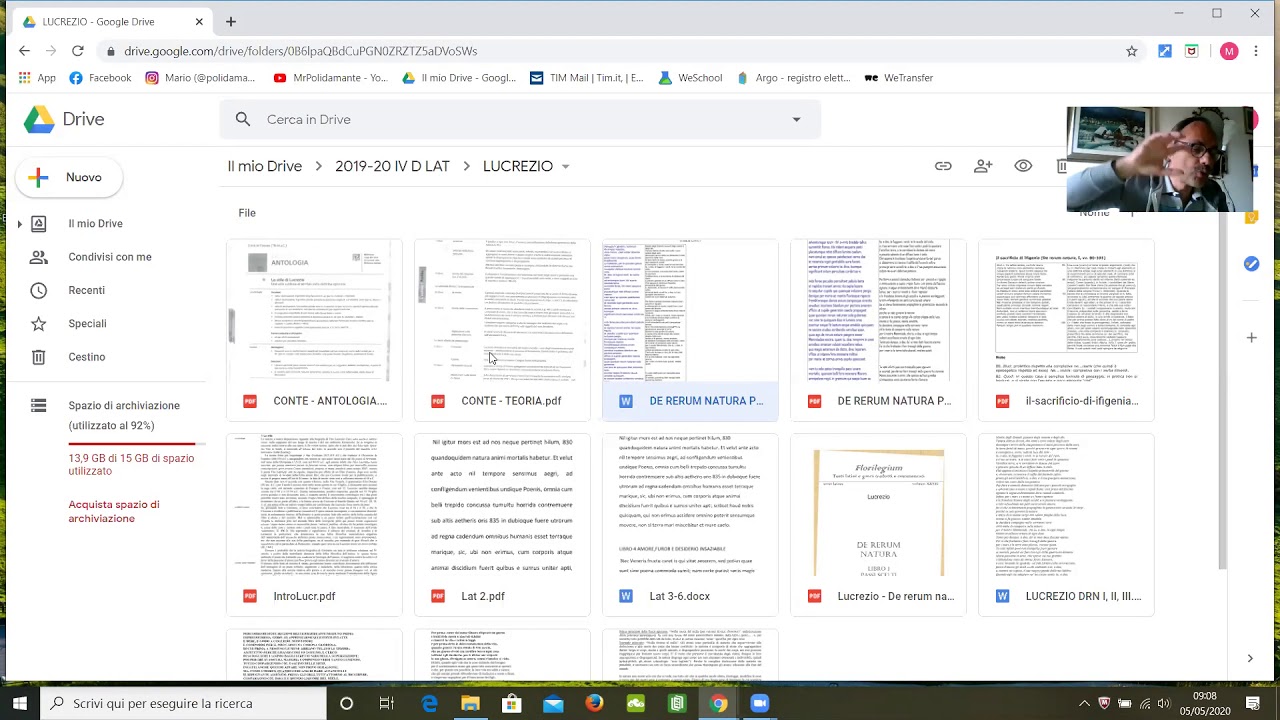The height and width of the screenshot is (720, 1280).
Task: Click the Windows Start button
Action: pyautogui.click(x=20, y=704)
